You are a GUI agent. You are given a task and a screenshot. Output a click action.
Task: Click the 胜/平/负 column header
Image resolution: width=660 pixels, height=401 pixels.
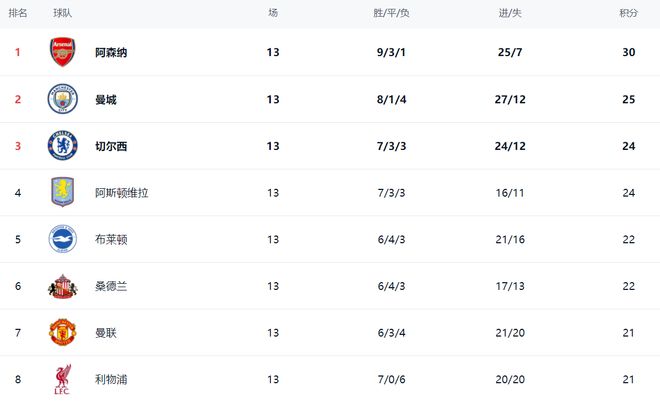[391, 13]
